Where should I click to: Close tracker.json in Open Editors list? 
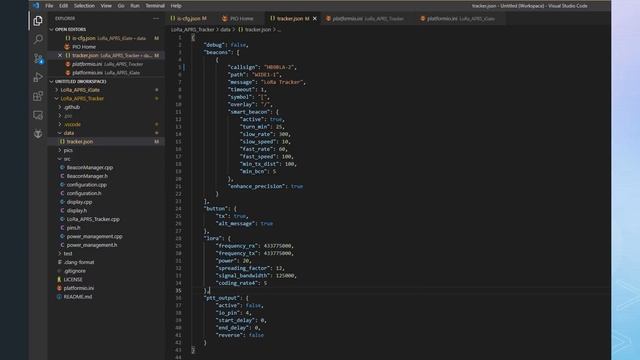(60, 56)
